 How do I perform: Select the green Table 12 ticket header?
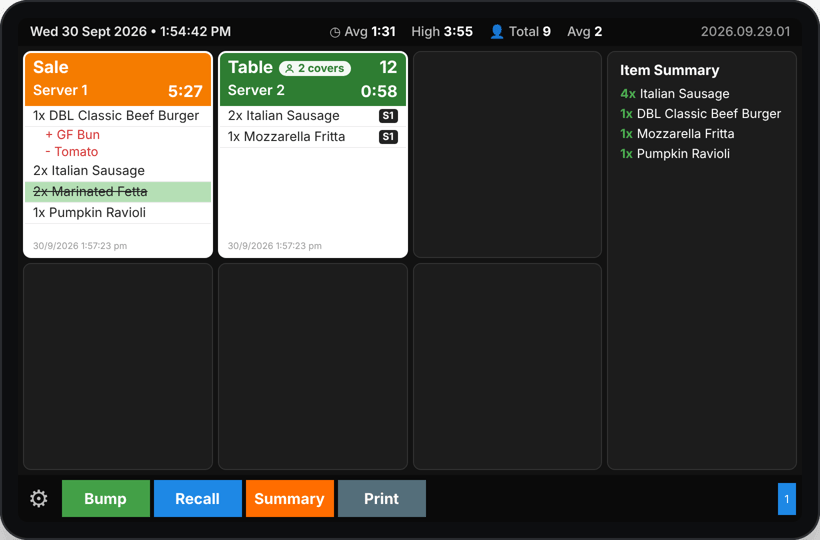pos(313,79)
